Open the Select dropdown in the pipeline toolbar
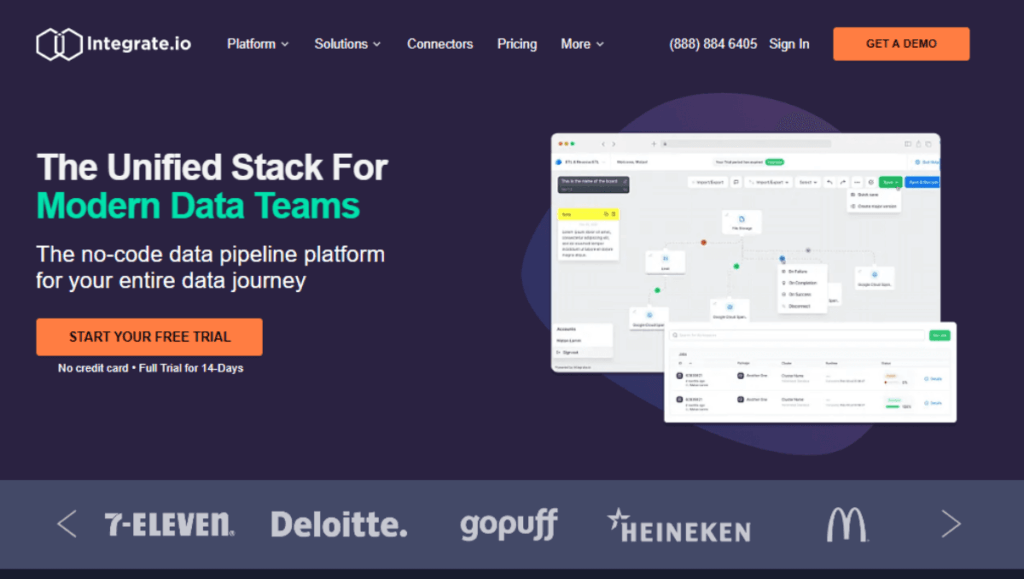The height and width of the screenshot is (579, 1024). 808,182
